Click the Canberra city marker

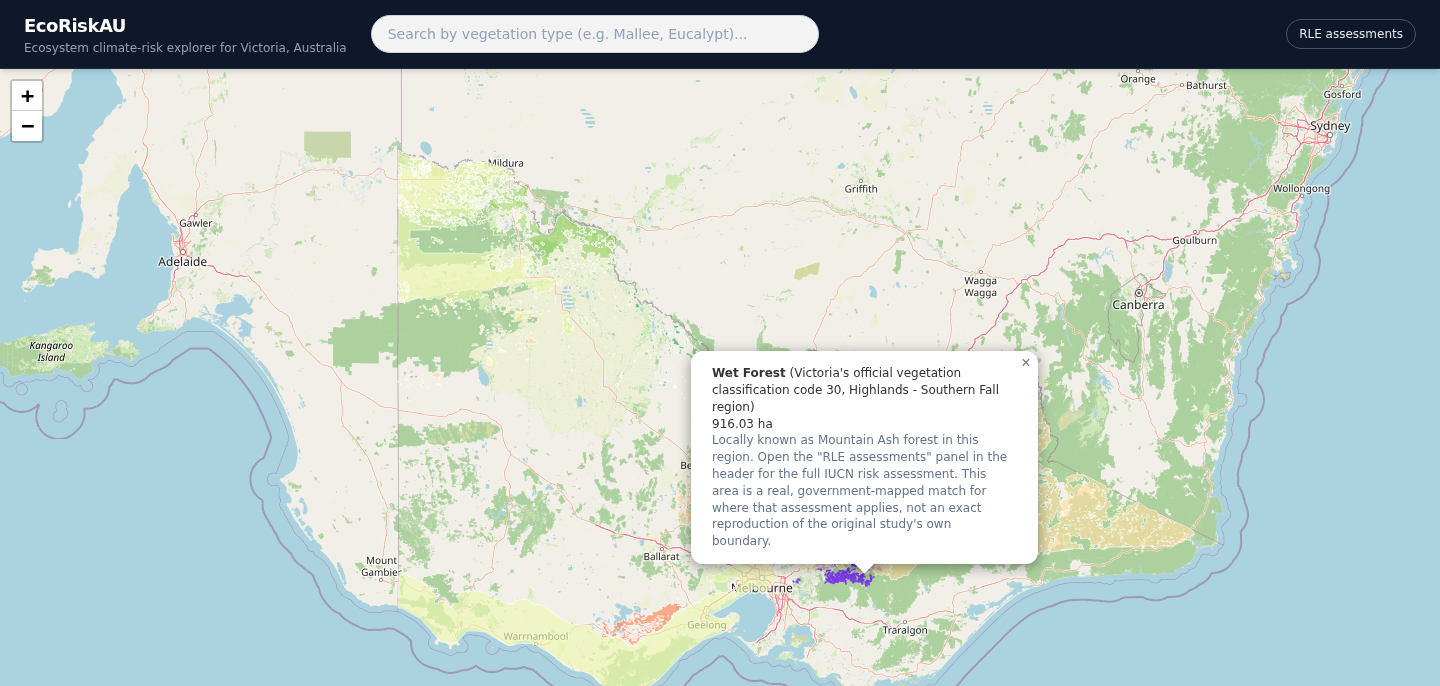tap(1138, 292)
